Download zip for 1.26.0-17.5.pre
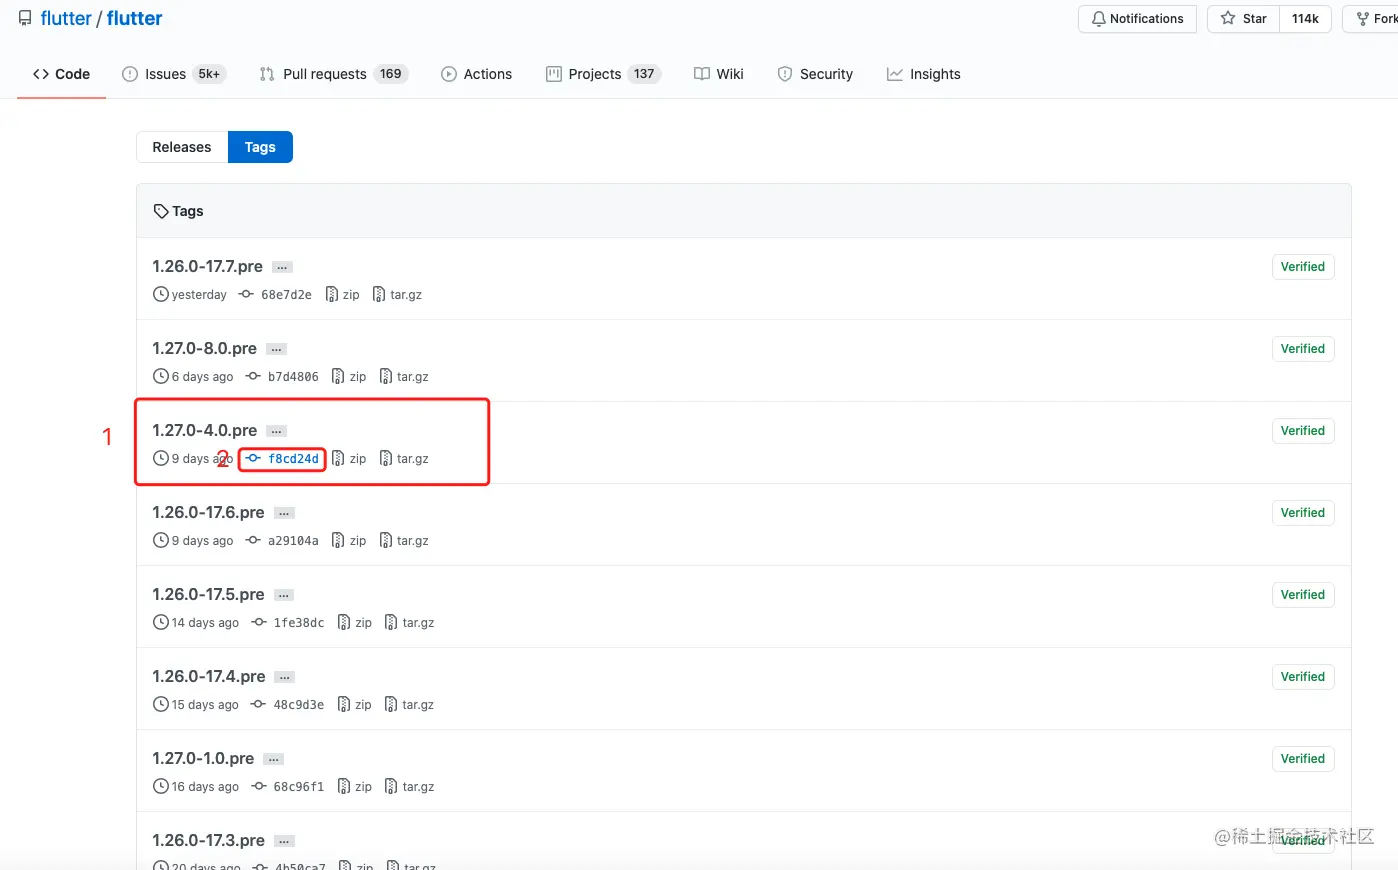The height and width of the screenshot is (870, 1398). (x=355, y=623)
